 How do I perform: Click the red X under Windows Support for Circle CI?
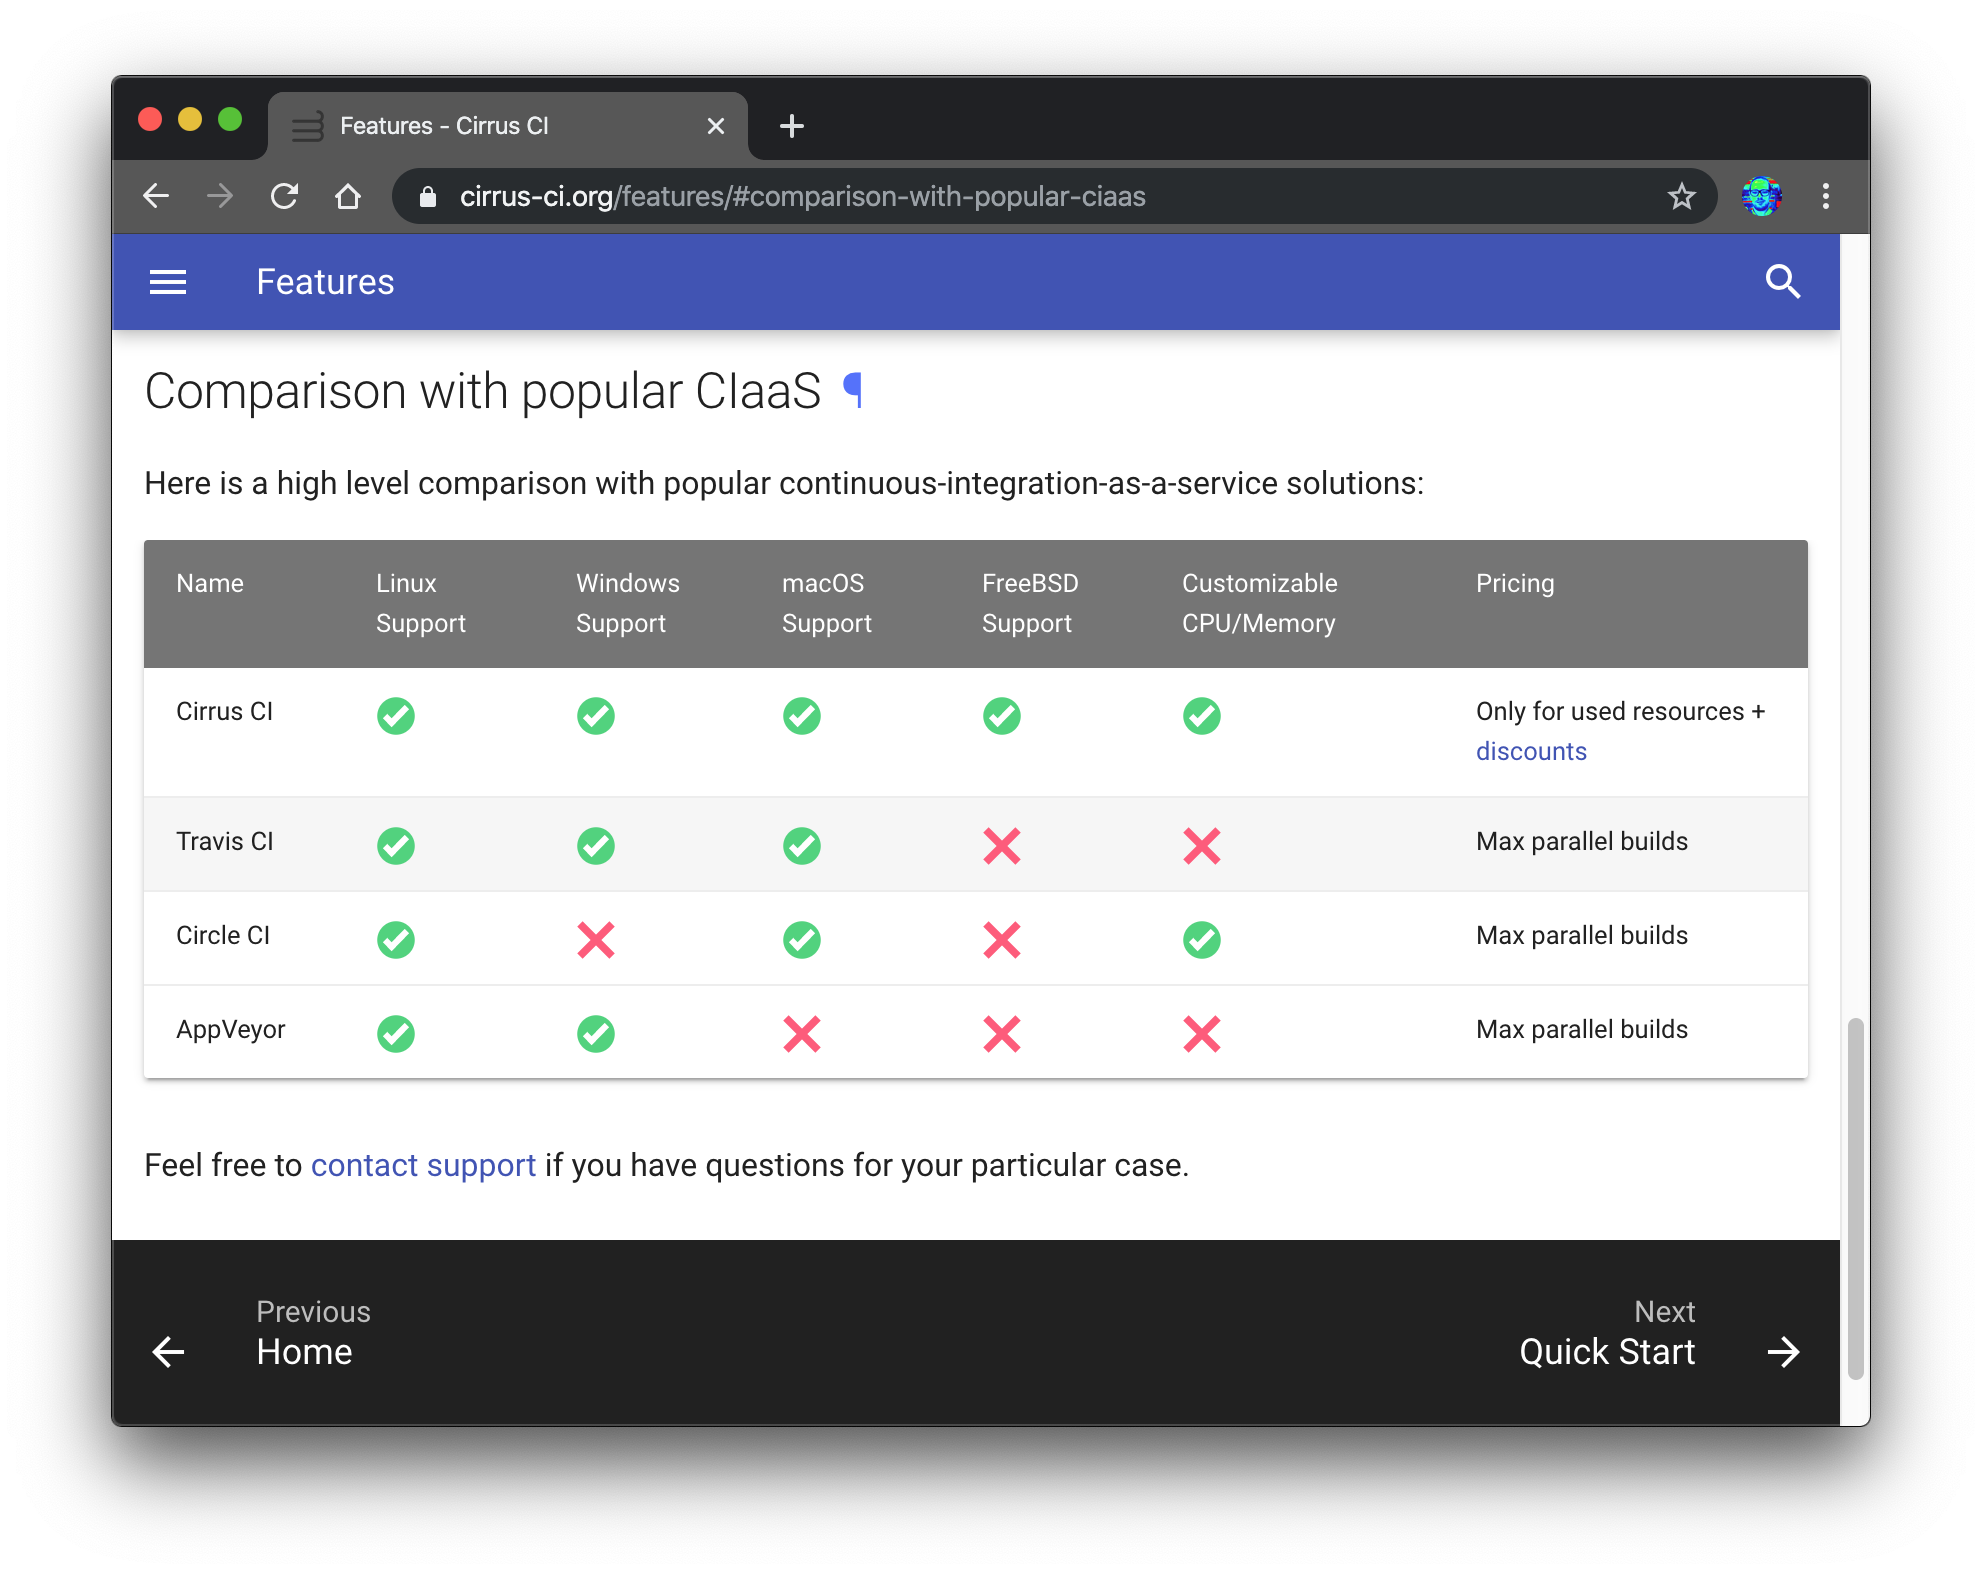(x=596, y=939)
